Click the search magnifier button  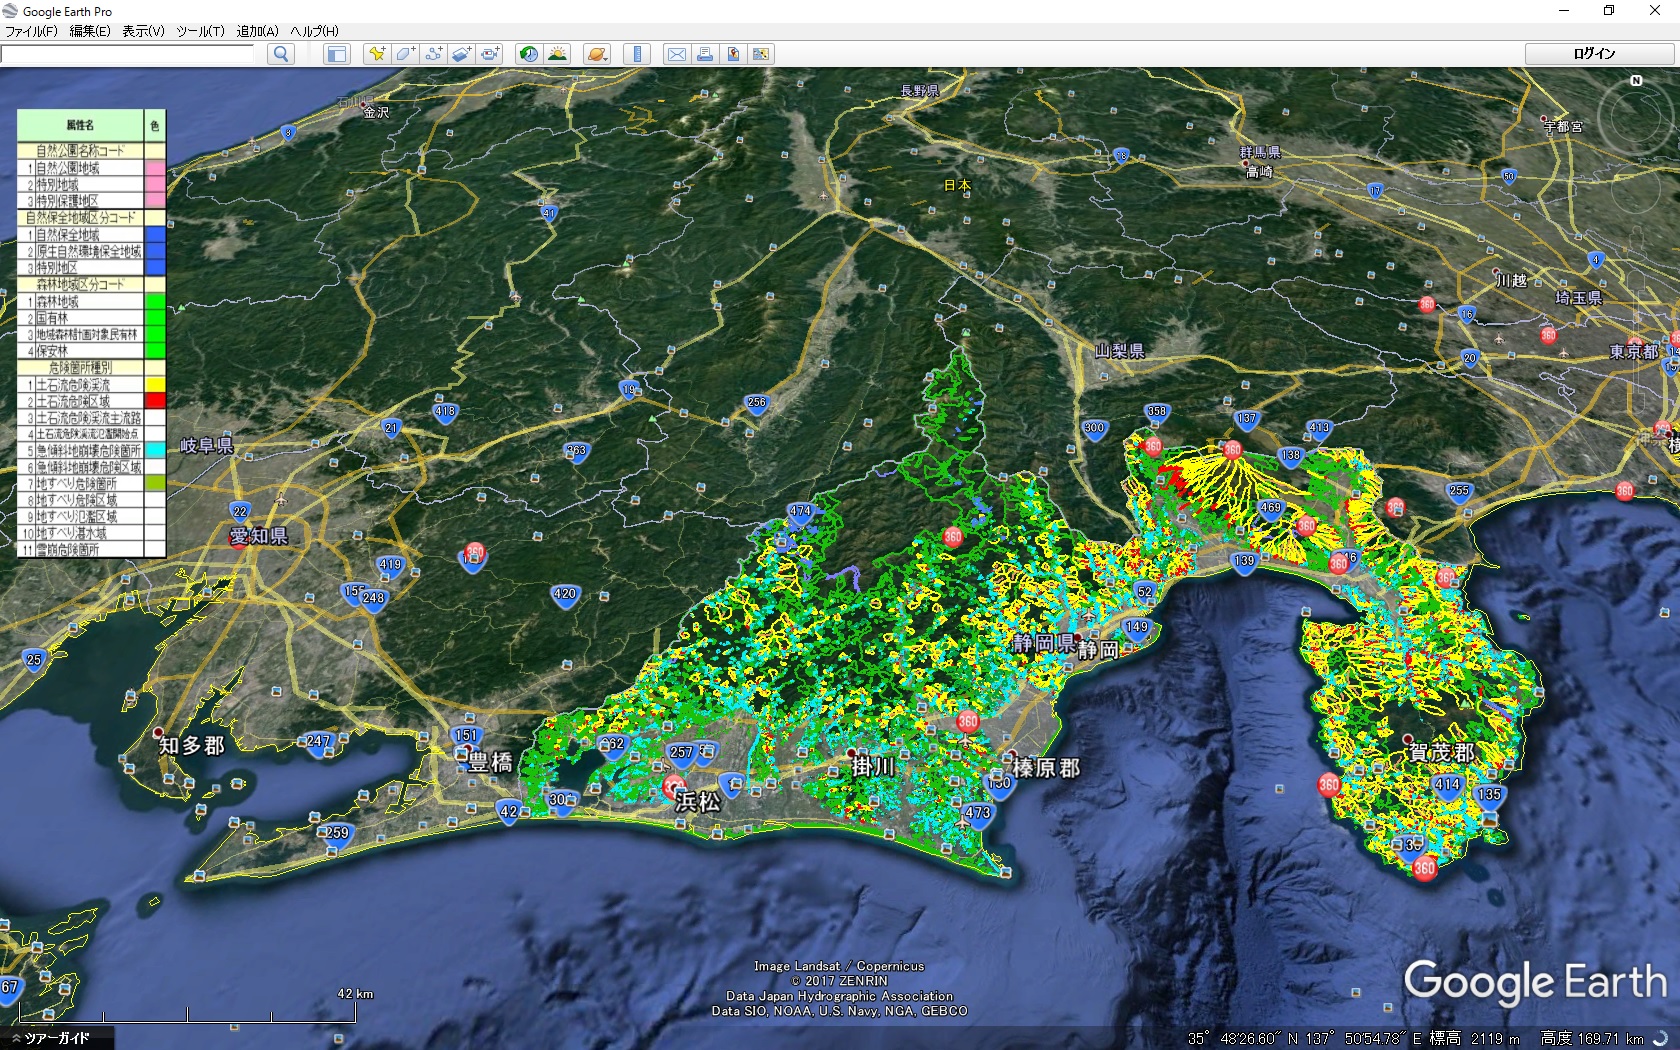tap(281, 54)
